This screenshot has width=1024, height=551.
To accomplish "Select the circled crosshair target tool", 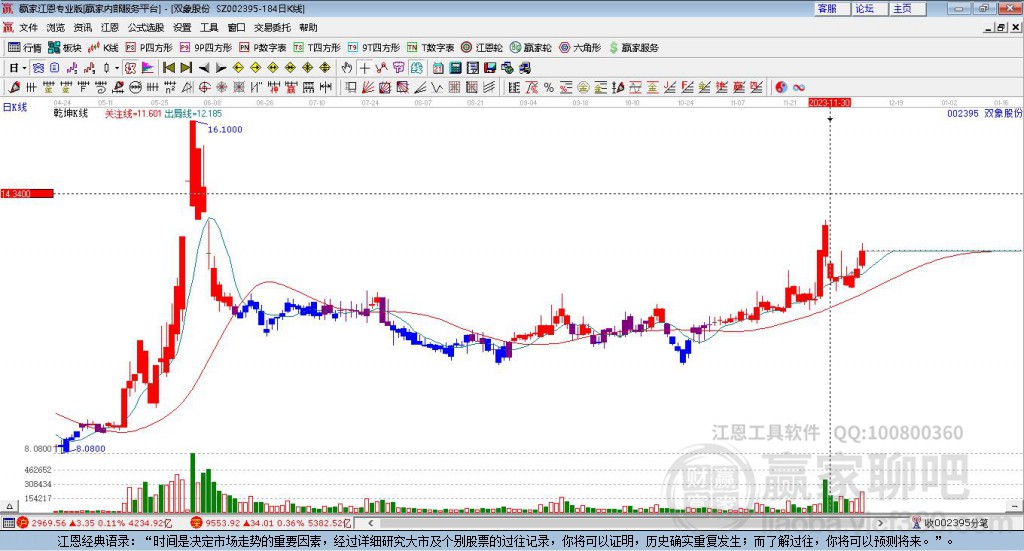I will tap(204, 87).
